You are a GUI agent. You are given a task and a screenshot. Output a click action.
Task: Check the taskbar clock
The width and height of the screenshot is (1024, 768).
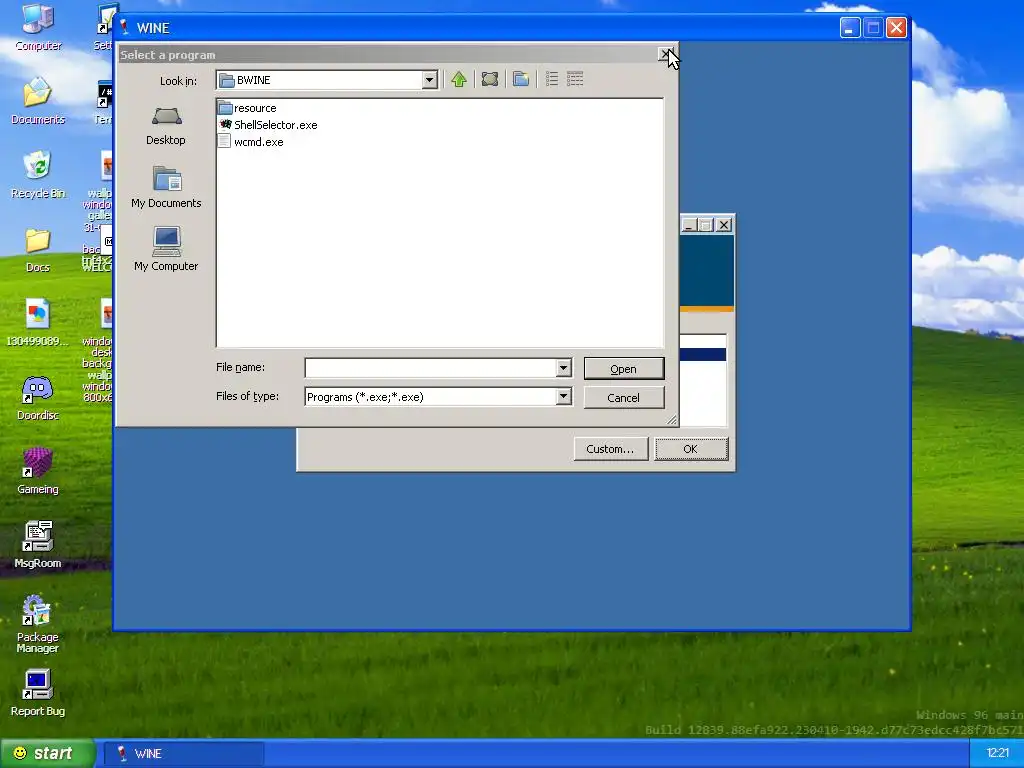point(998,753)
